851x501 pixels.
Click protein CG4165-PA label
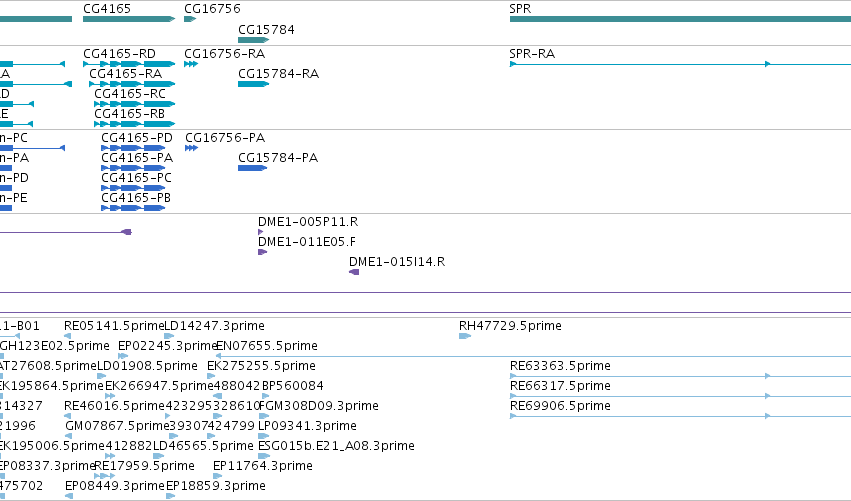click(137, 158)
